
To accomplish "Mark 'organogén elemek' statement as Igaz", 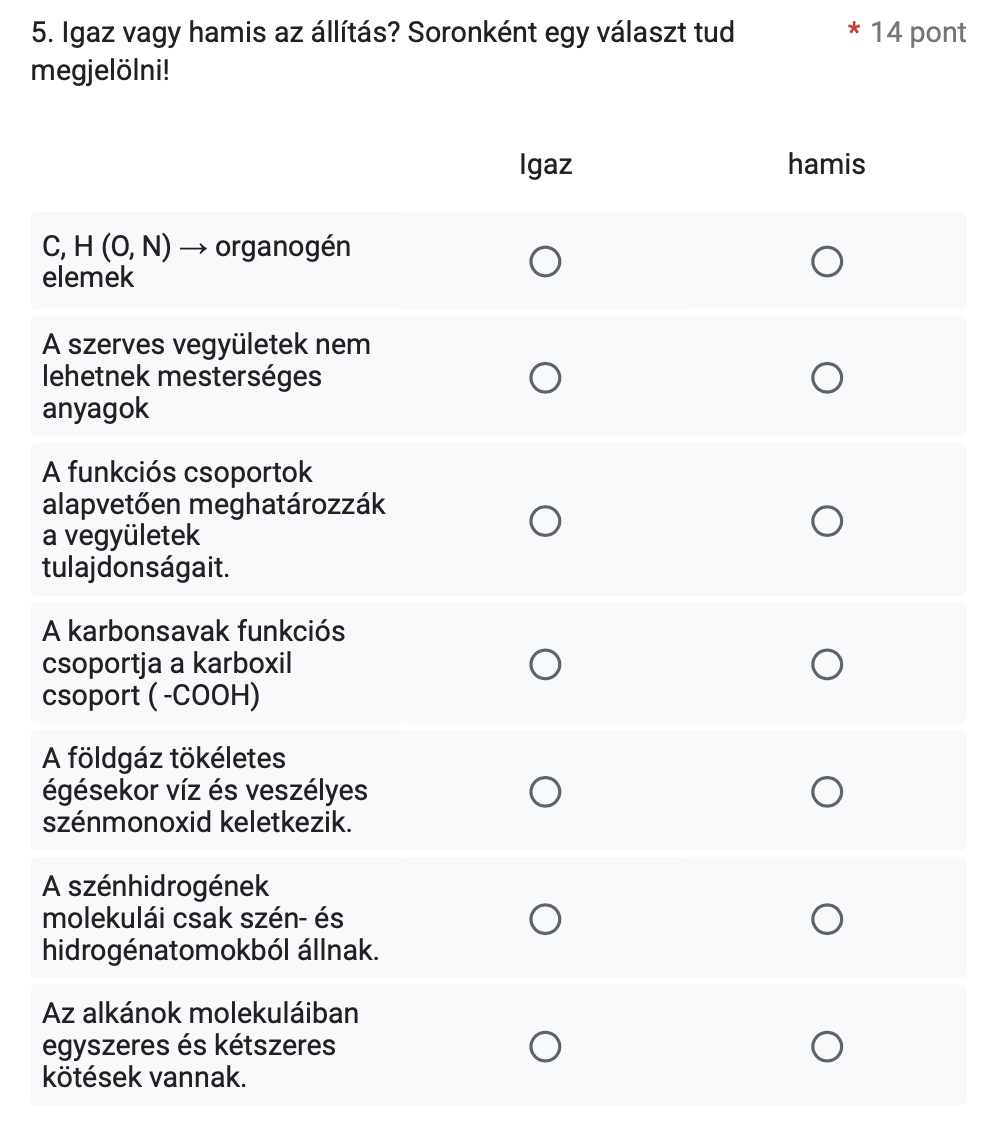I will tap(545, 262).
